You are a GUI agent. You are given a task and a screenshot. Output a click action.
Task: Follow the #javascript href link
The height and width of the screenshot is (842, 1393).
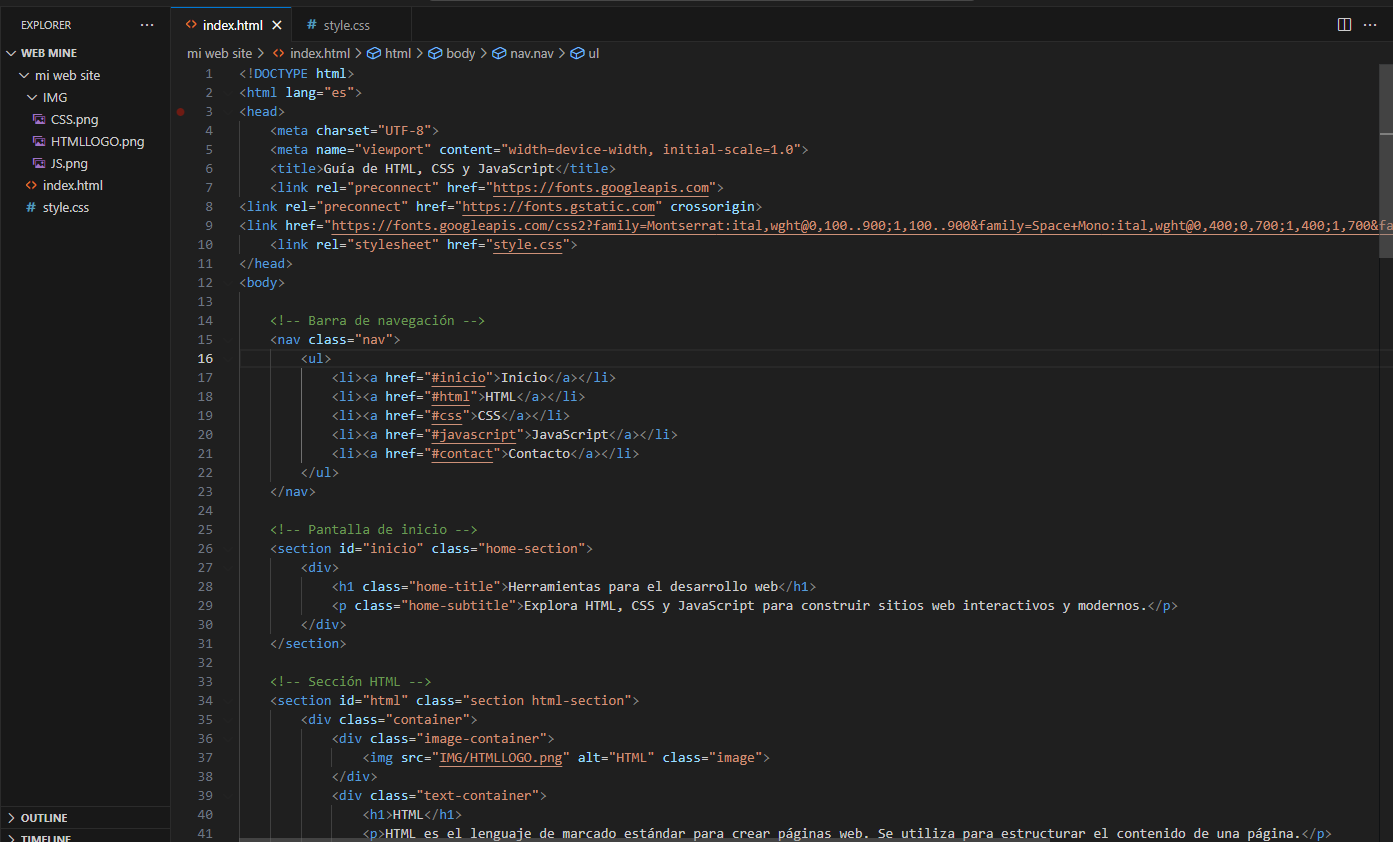(x=474, y=435)
